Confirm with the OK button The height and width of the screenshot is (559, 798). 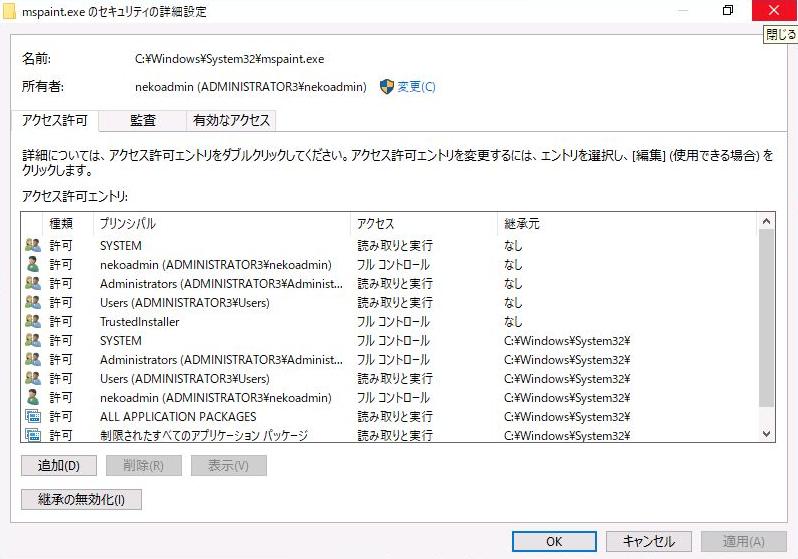click(x=554, y=542)
